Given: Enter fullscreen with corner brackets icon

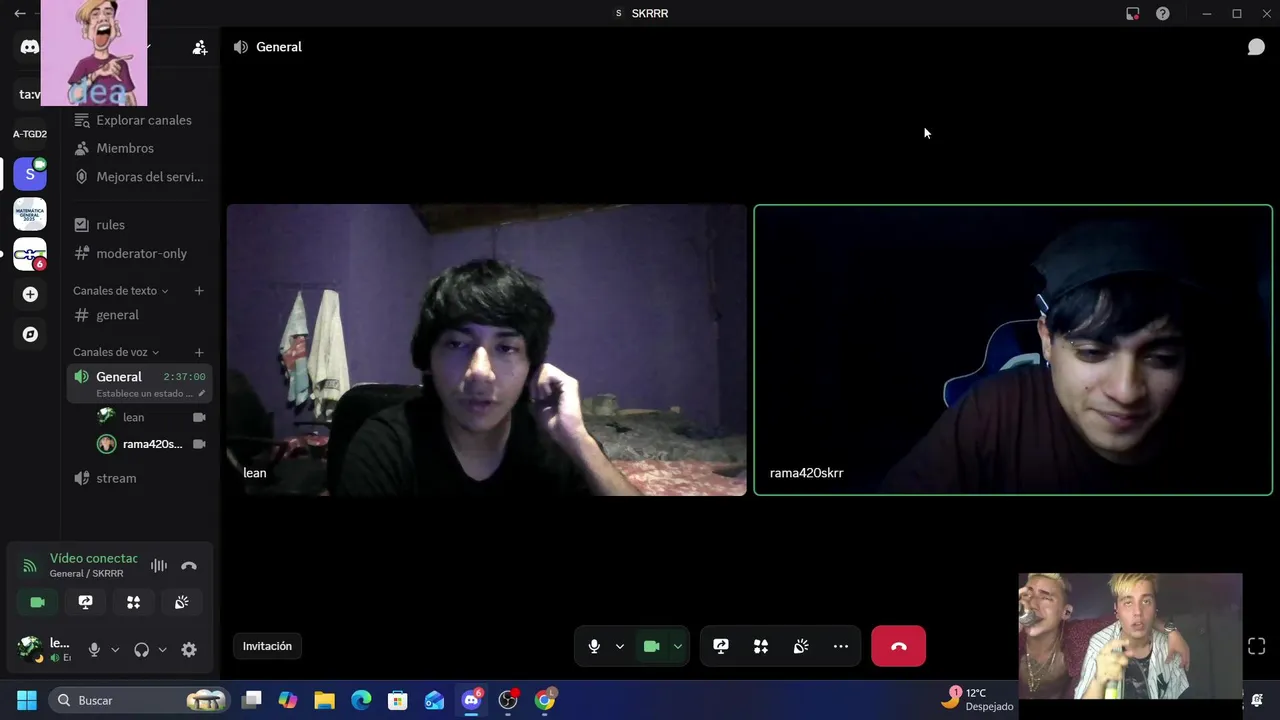Looking at the screenshot, I should [1257, 646].
